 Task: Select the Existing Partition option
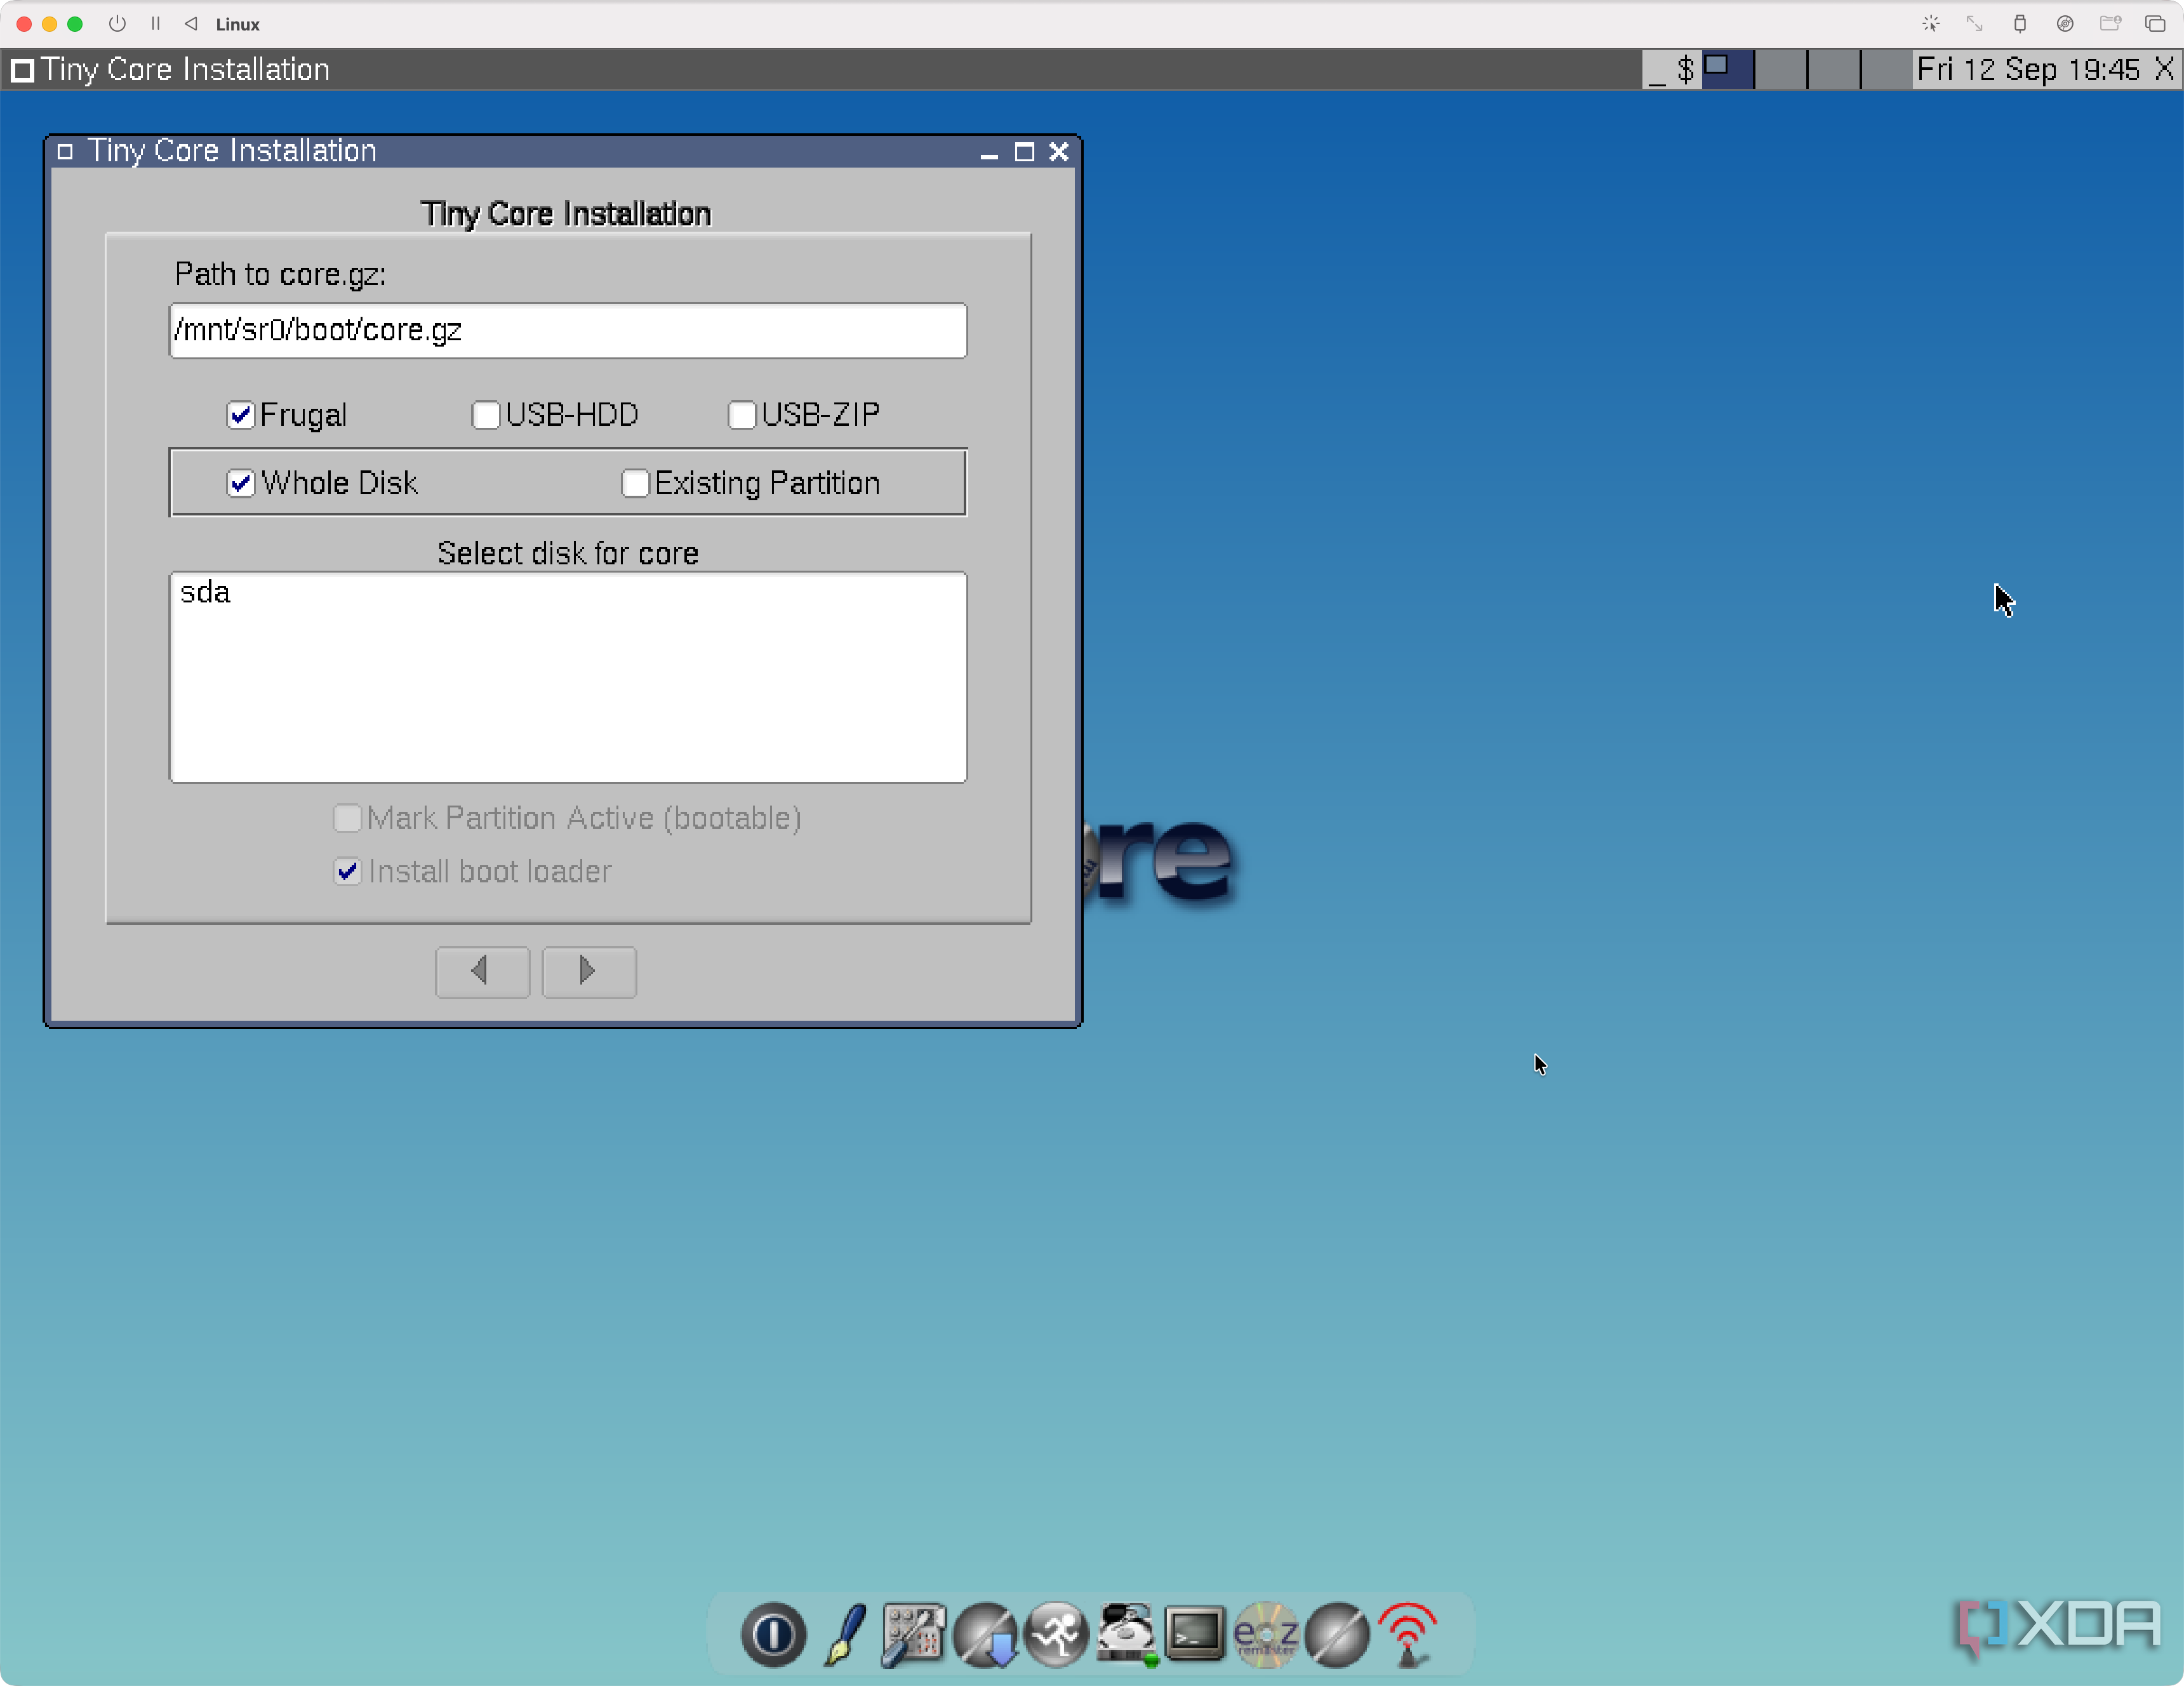635,483
